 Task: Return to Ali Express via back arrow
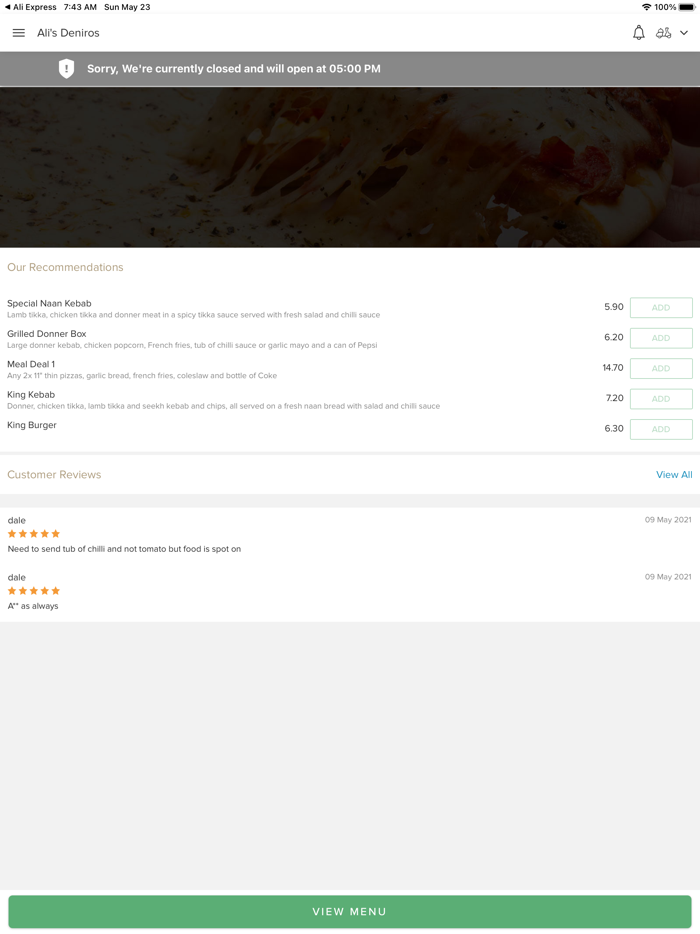coord(8,7)
